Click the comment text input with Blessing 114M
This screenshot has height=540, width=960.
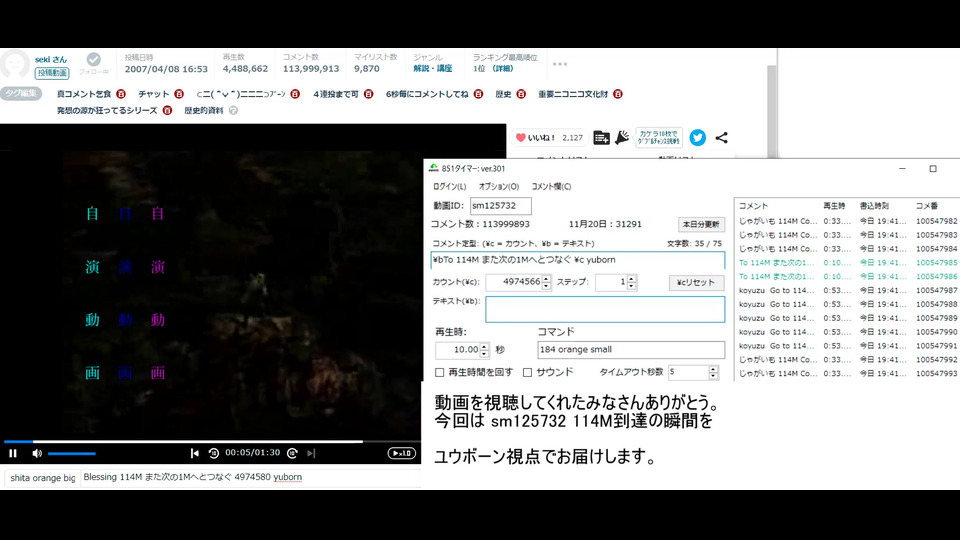pyautogui.click(x=250, y=478)
